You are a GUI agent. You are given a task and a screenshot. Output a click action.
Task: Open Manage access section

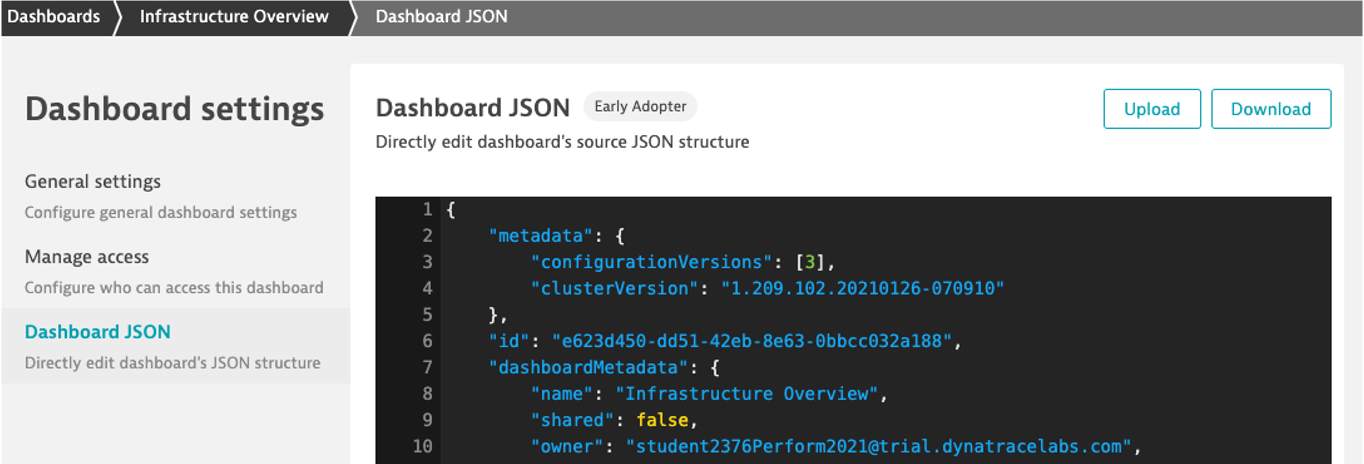point(87,257)
